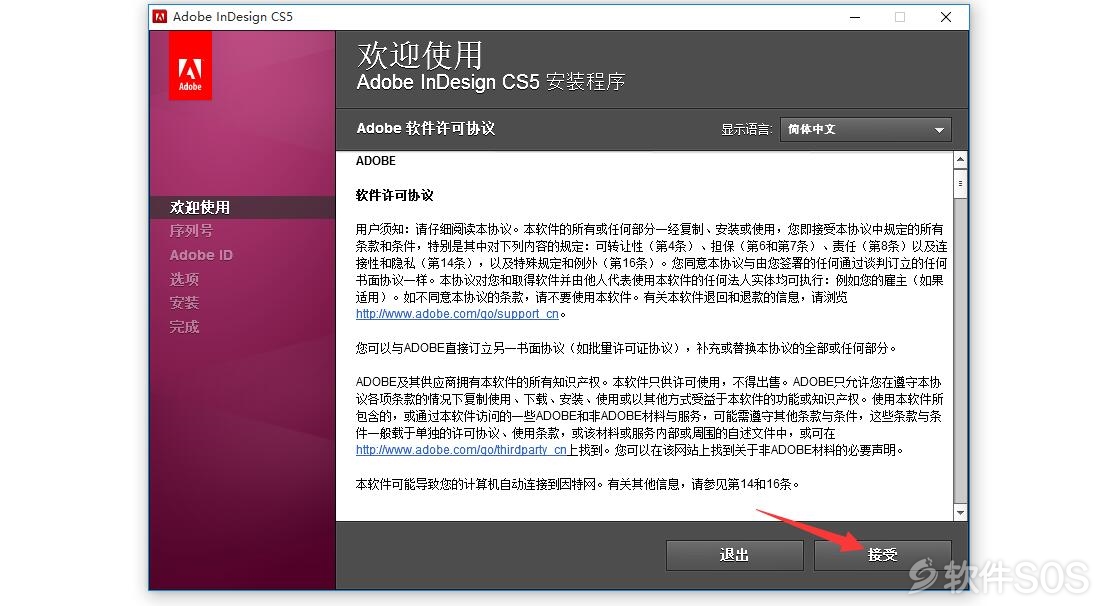Select Adobe ID step in sidebar
Image resolution: width=1106 pixels, height=606 pixels.
coord(201,255)
